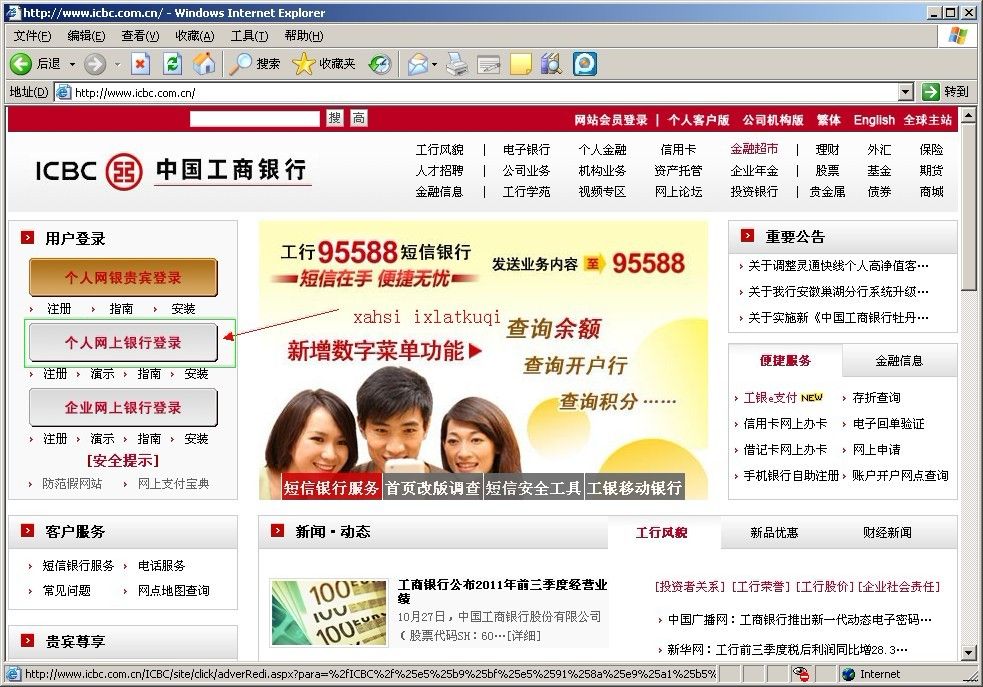983x687 pixels.
Task: Click the yellow note toolbar icon
Action: pos(520,64)
